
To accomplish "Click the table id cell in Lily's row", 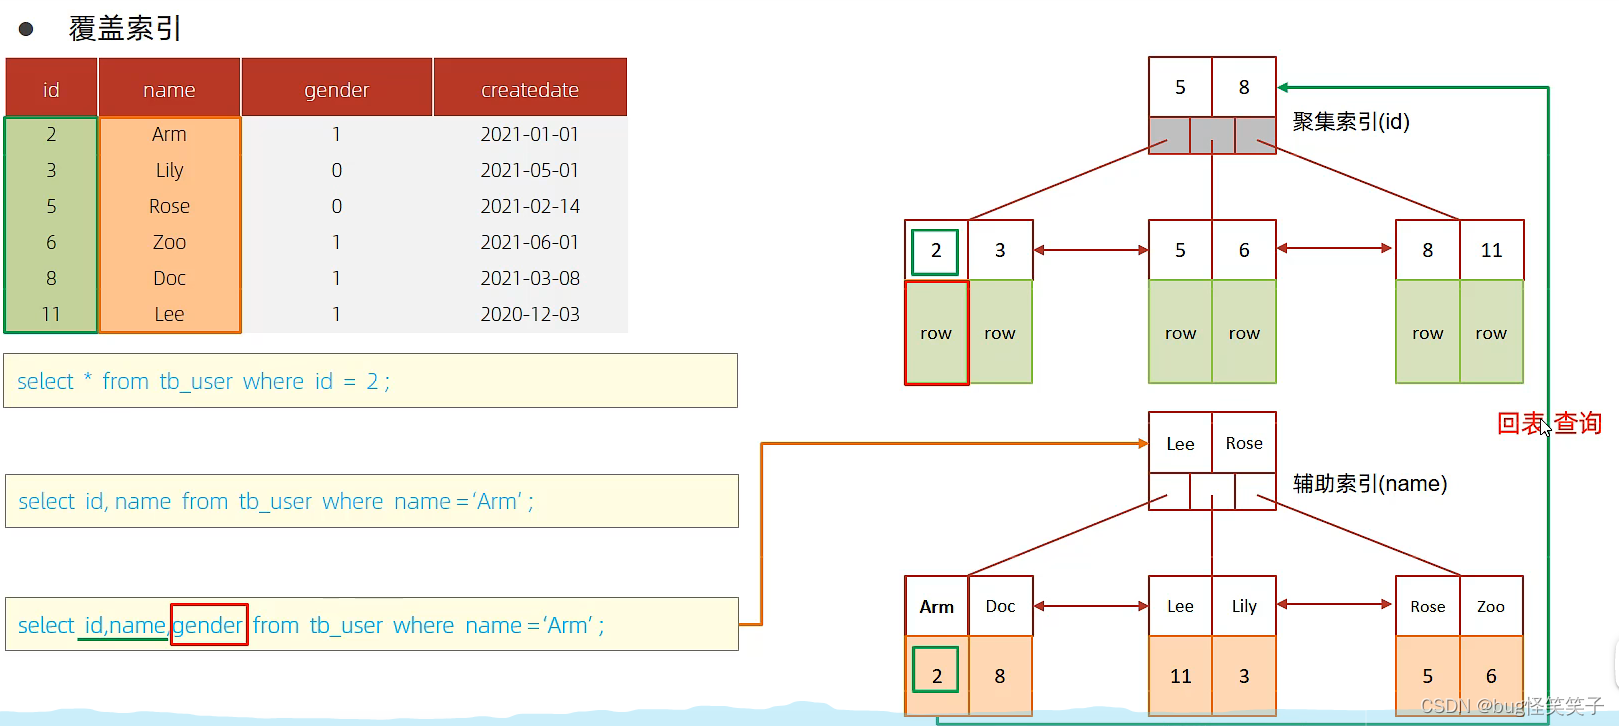I will tap(51, 170).
